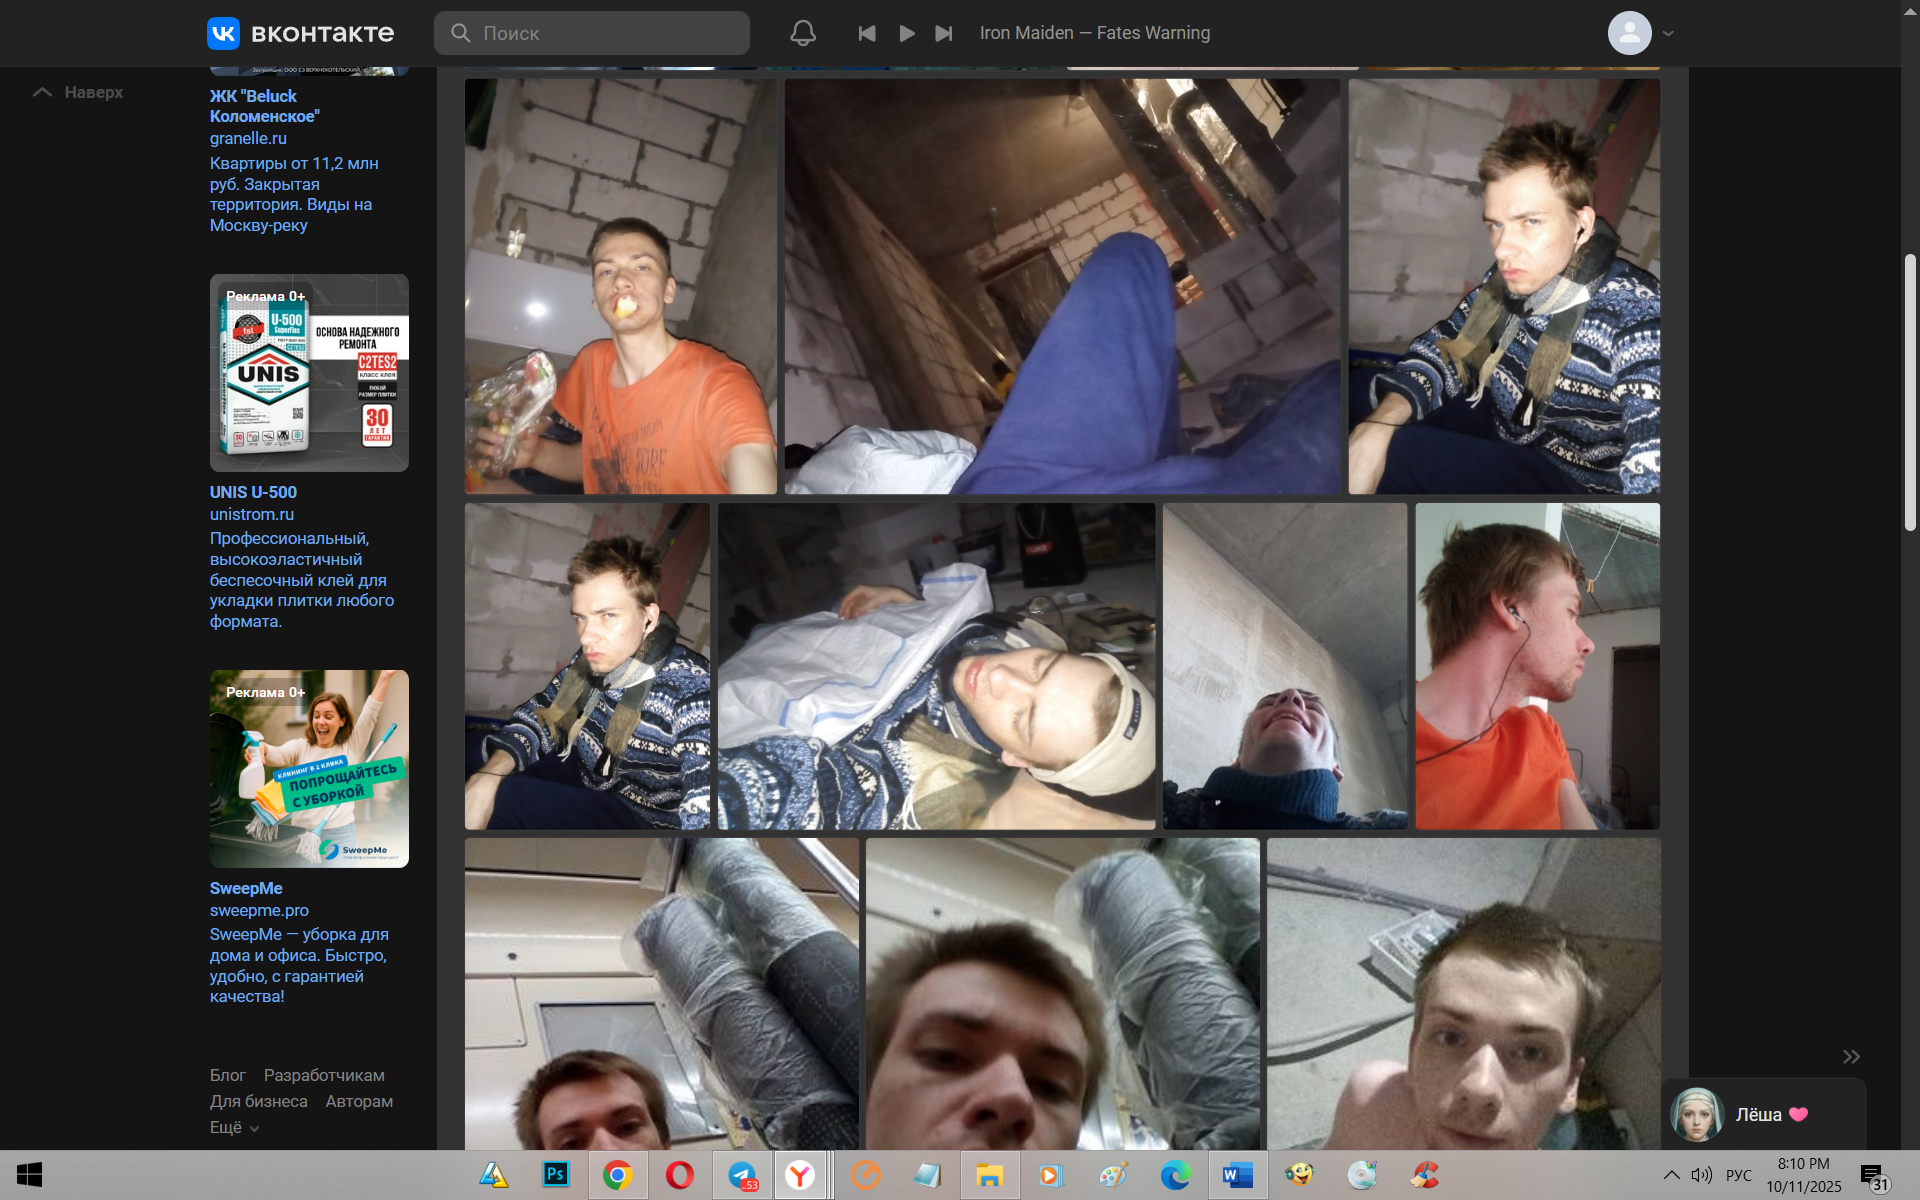Open Photoshop from the taskbar
1920x1200 pixels.
555,1175
